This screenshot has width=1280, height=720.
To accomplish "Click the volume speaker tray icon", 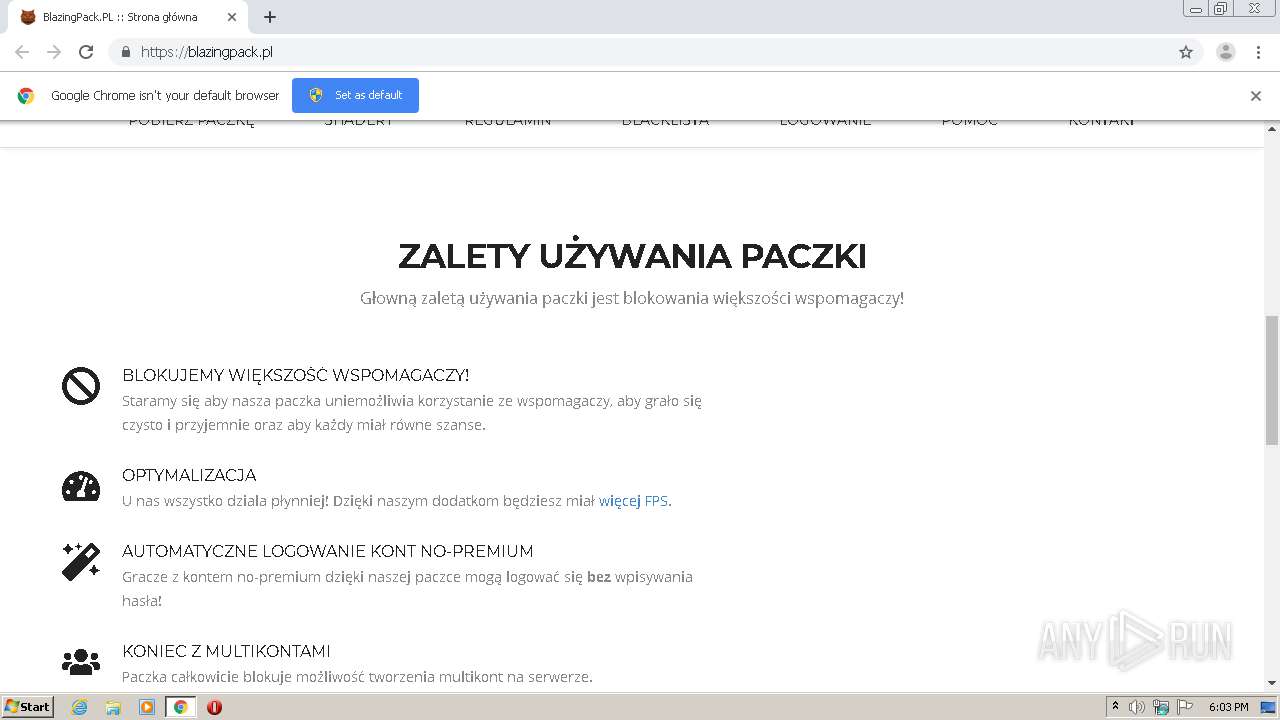I will [1137, 707].
